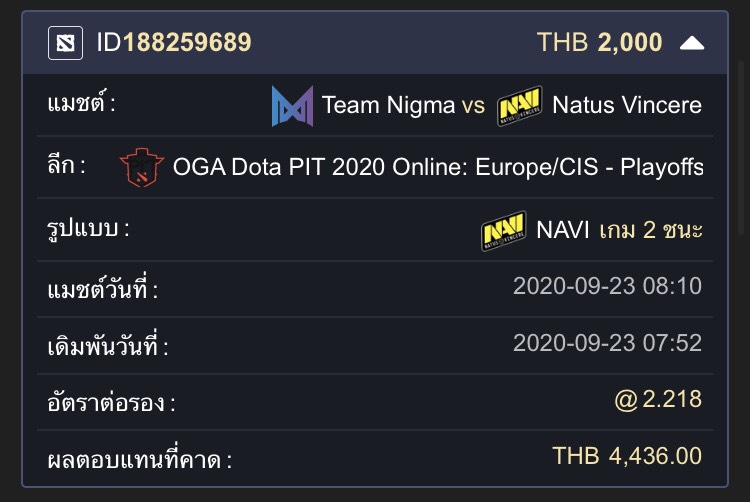Viewport: 750px width, 502px height.
Task: Click expected return THB 4,436.00
Action: pyautogui.click(x=627, y=456)
